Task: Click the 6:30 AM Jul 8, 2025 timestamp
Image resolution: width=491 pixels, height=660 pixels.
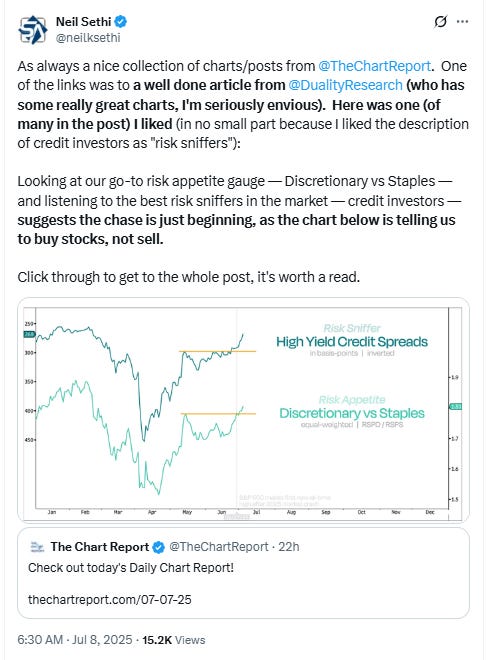Action: 75,640
